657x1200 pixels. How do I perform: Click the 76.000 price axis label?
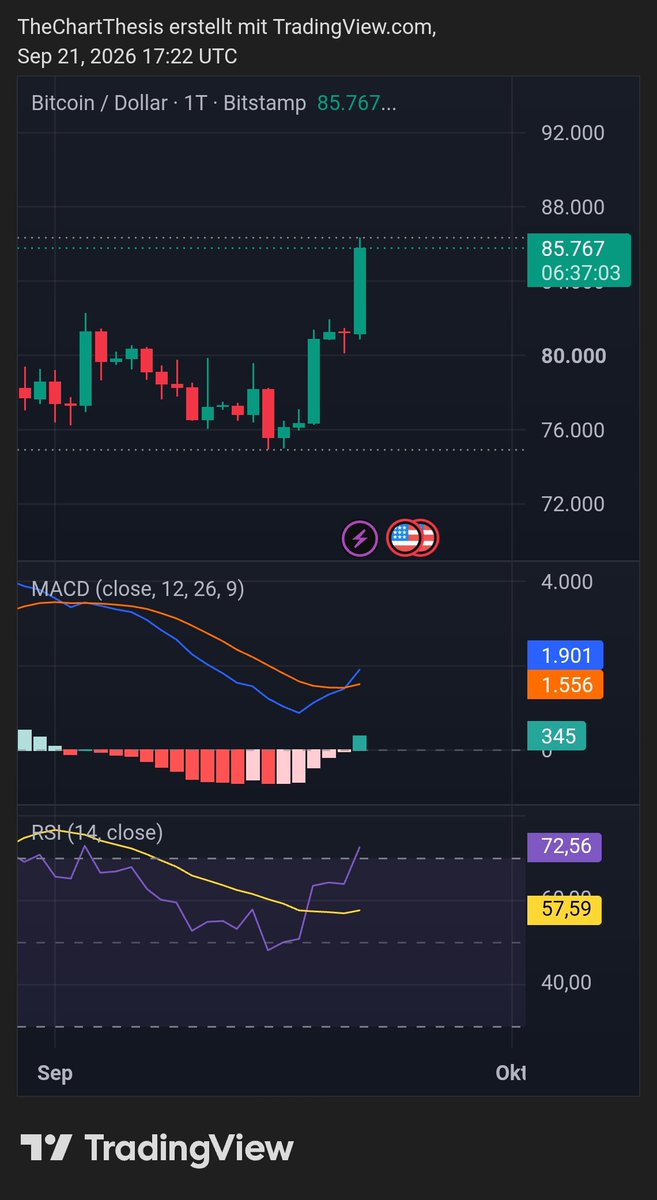click(572, 430)
